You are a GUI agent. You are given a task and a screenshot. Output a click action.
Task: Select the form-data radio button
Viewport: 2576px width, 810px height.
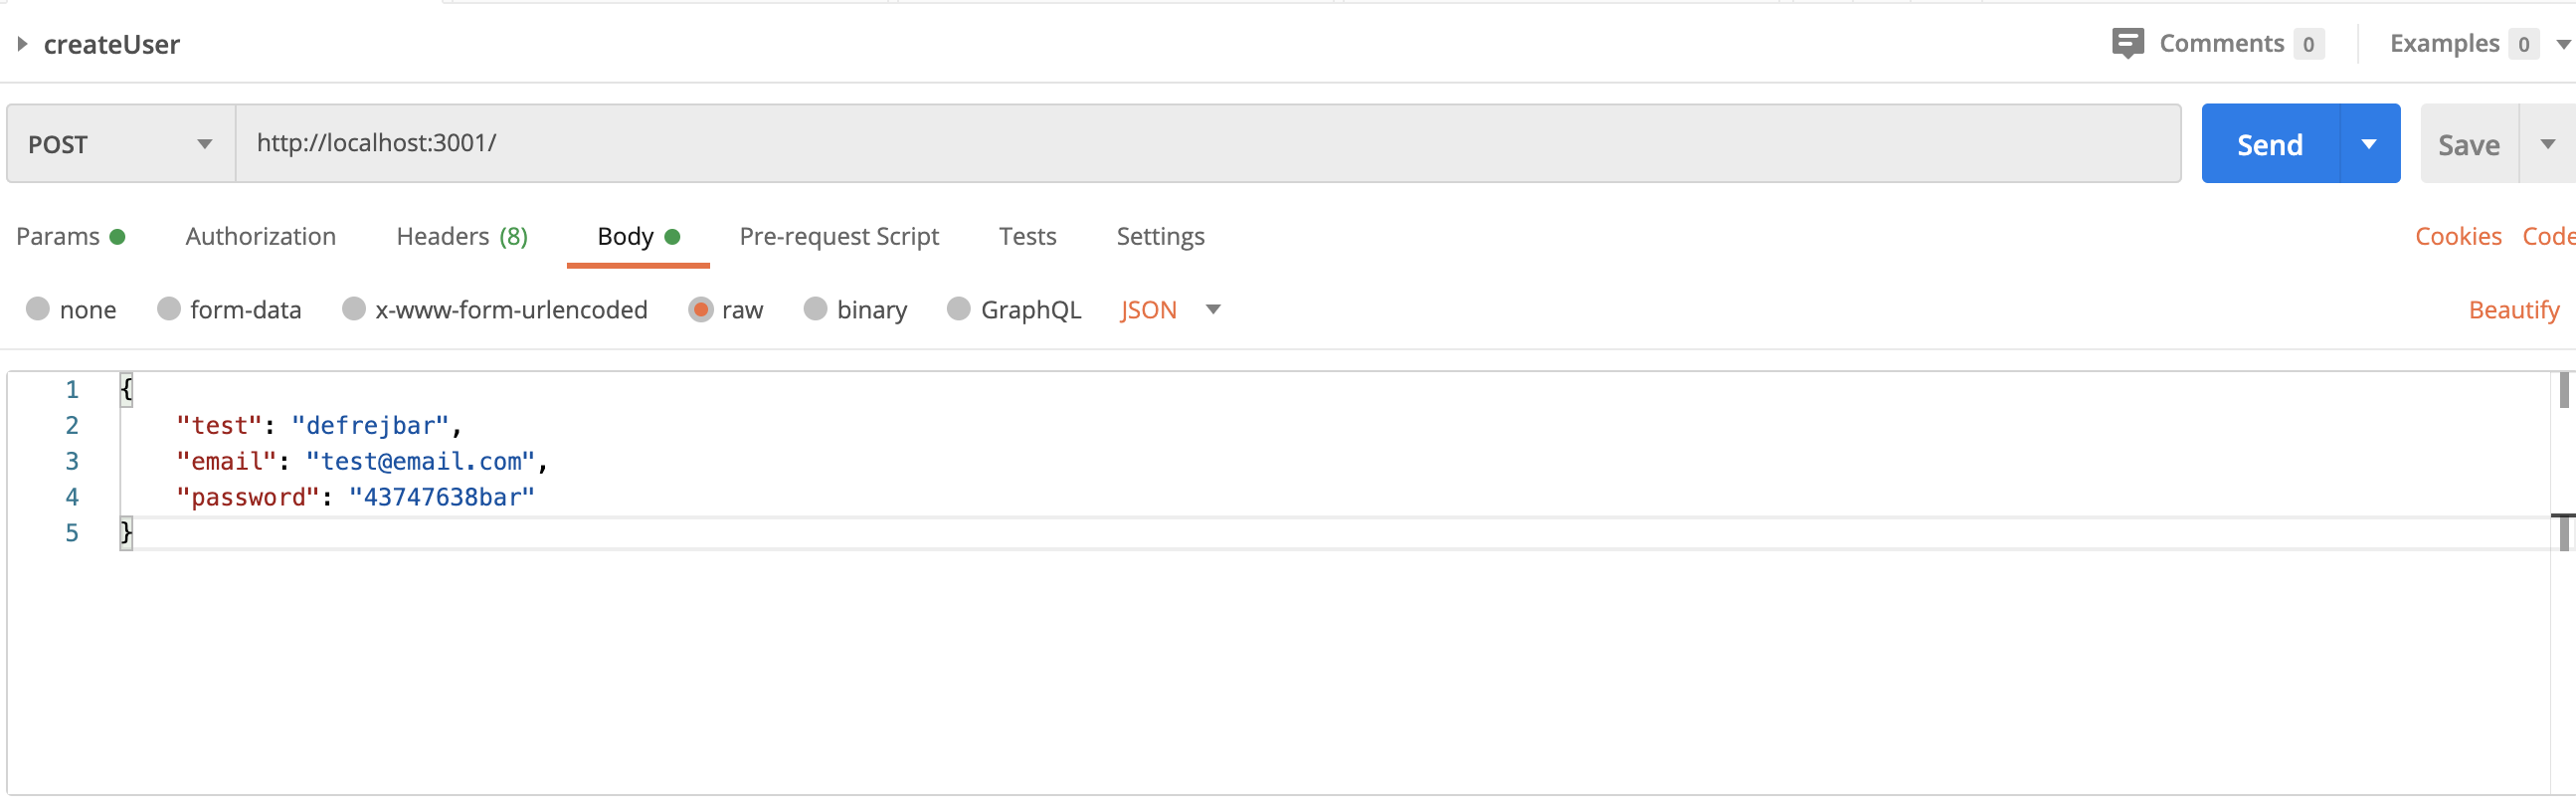click(x=168, y=309)
